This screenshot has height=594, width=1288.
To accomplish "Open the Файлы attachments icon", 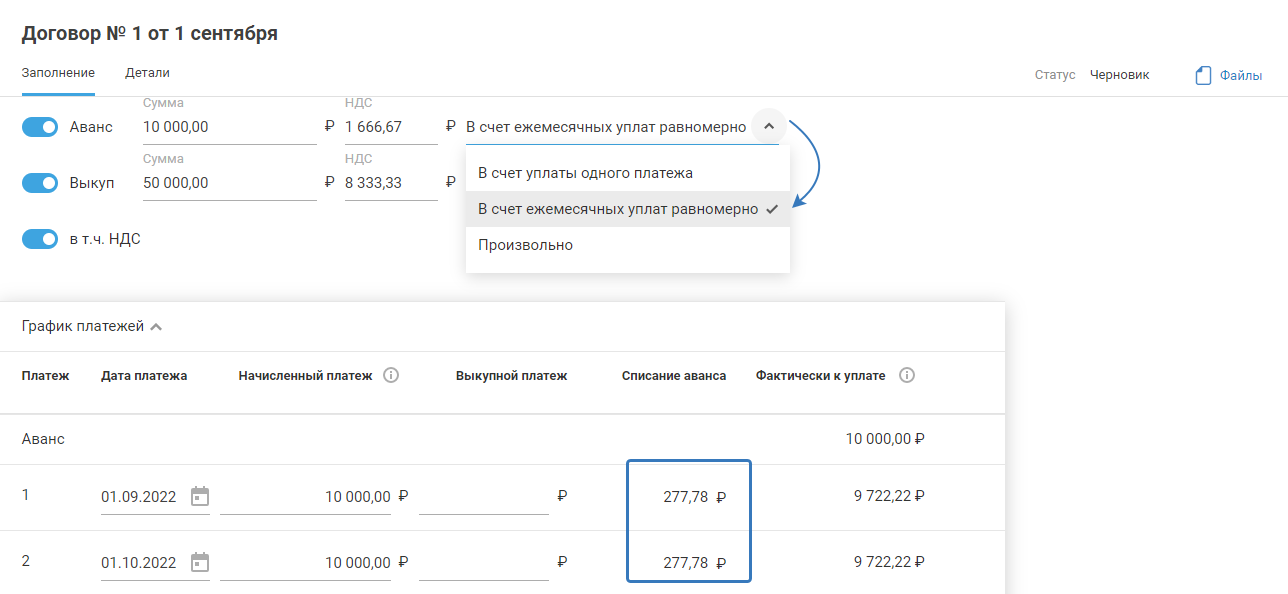I will tap(1204, 75).
